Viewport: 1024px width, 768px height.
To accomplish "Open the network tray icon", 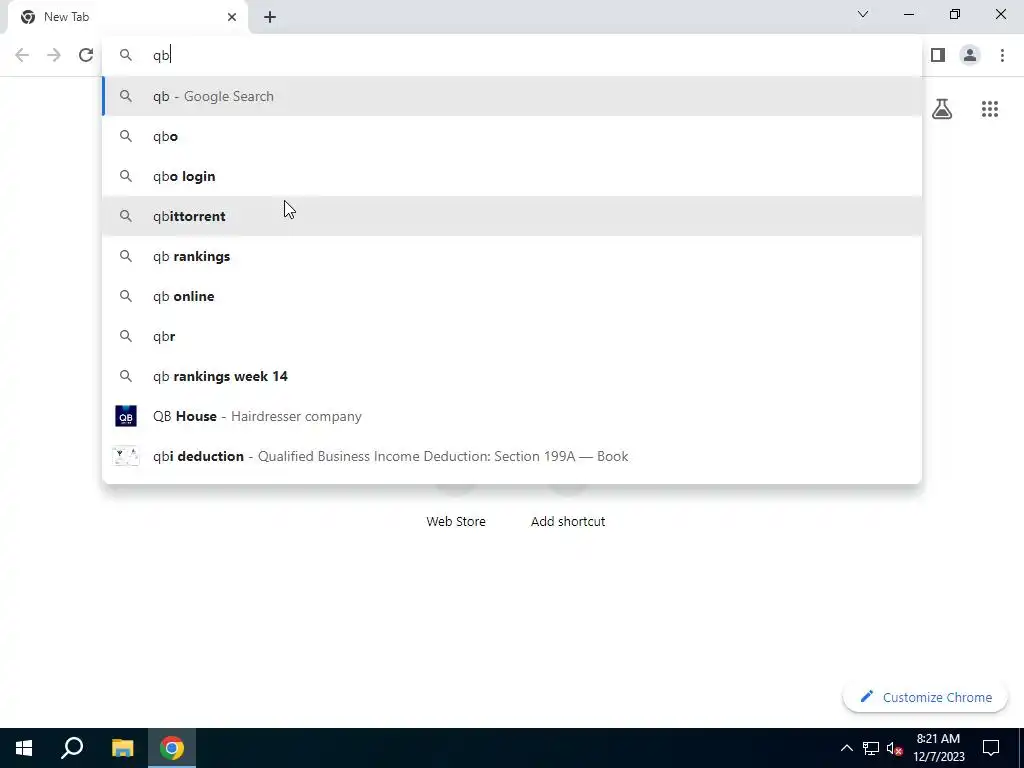I will point(870,748).
